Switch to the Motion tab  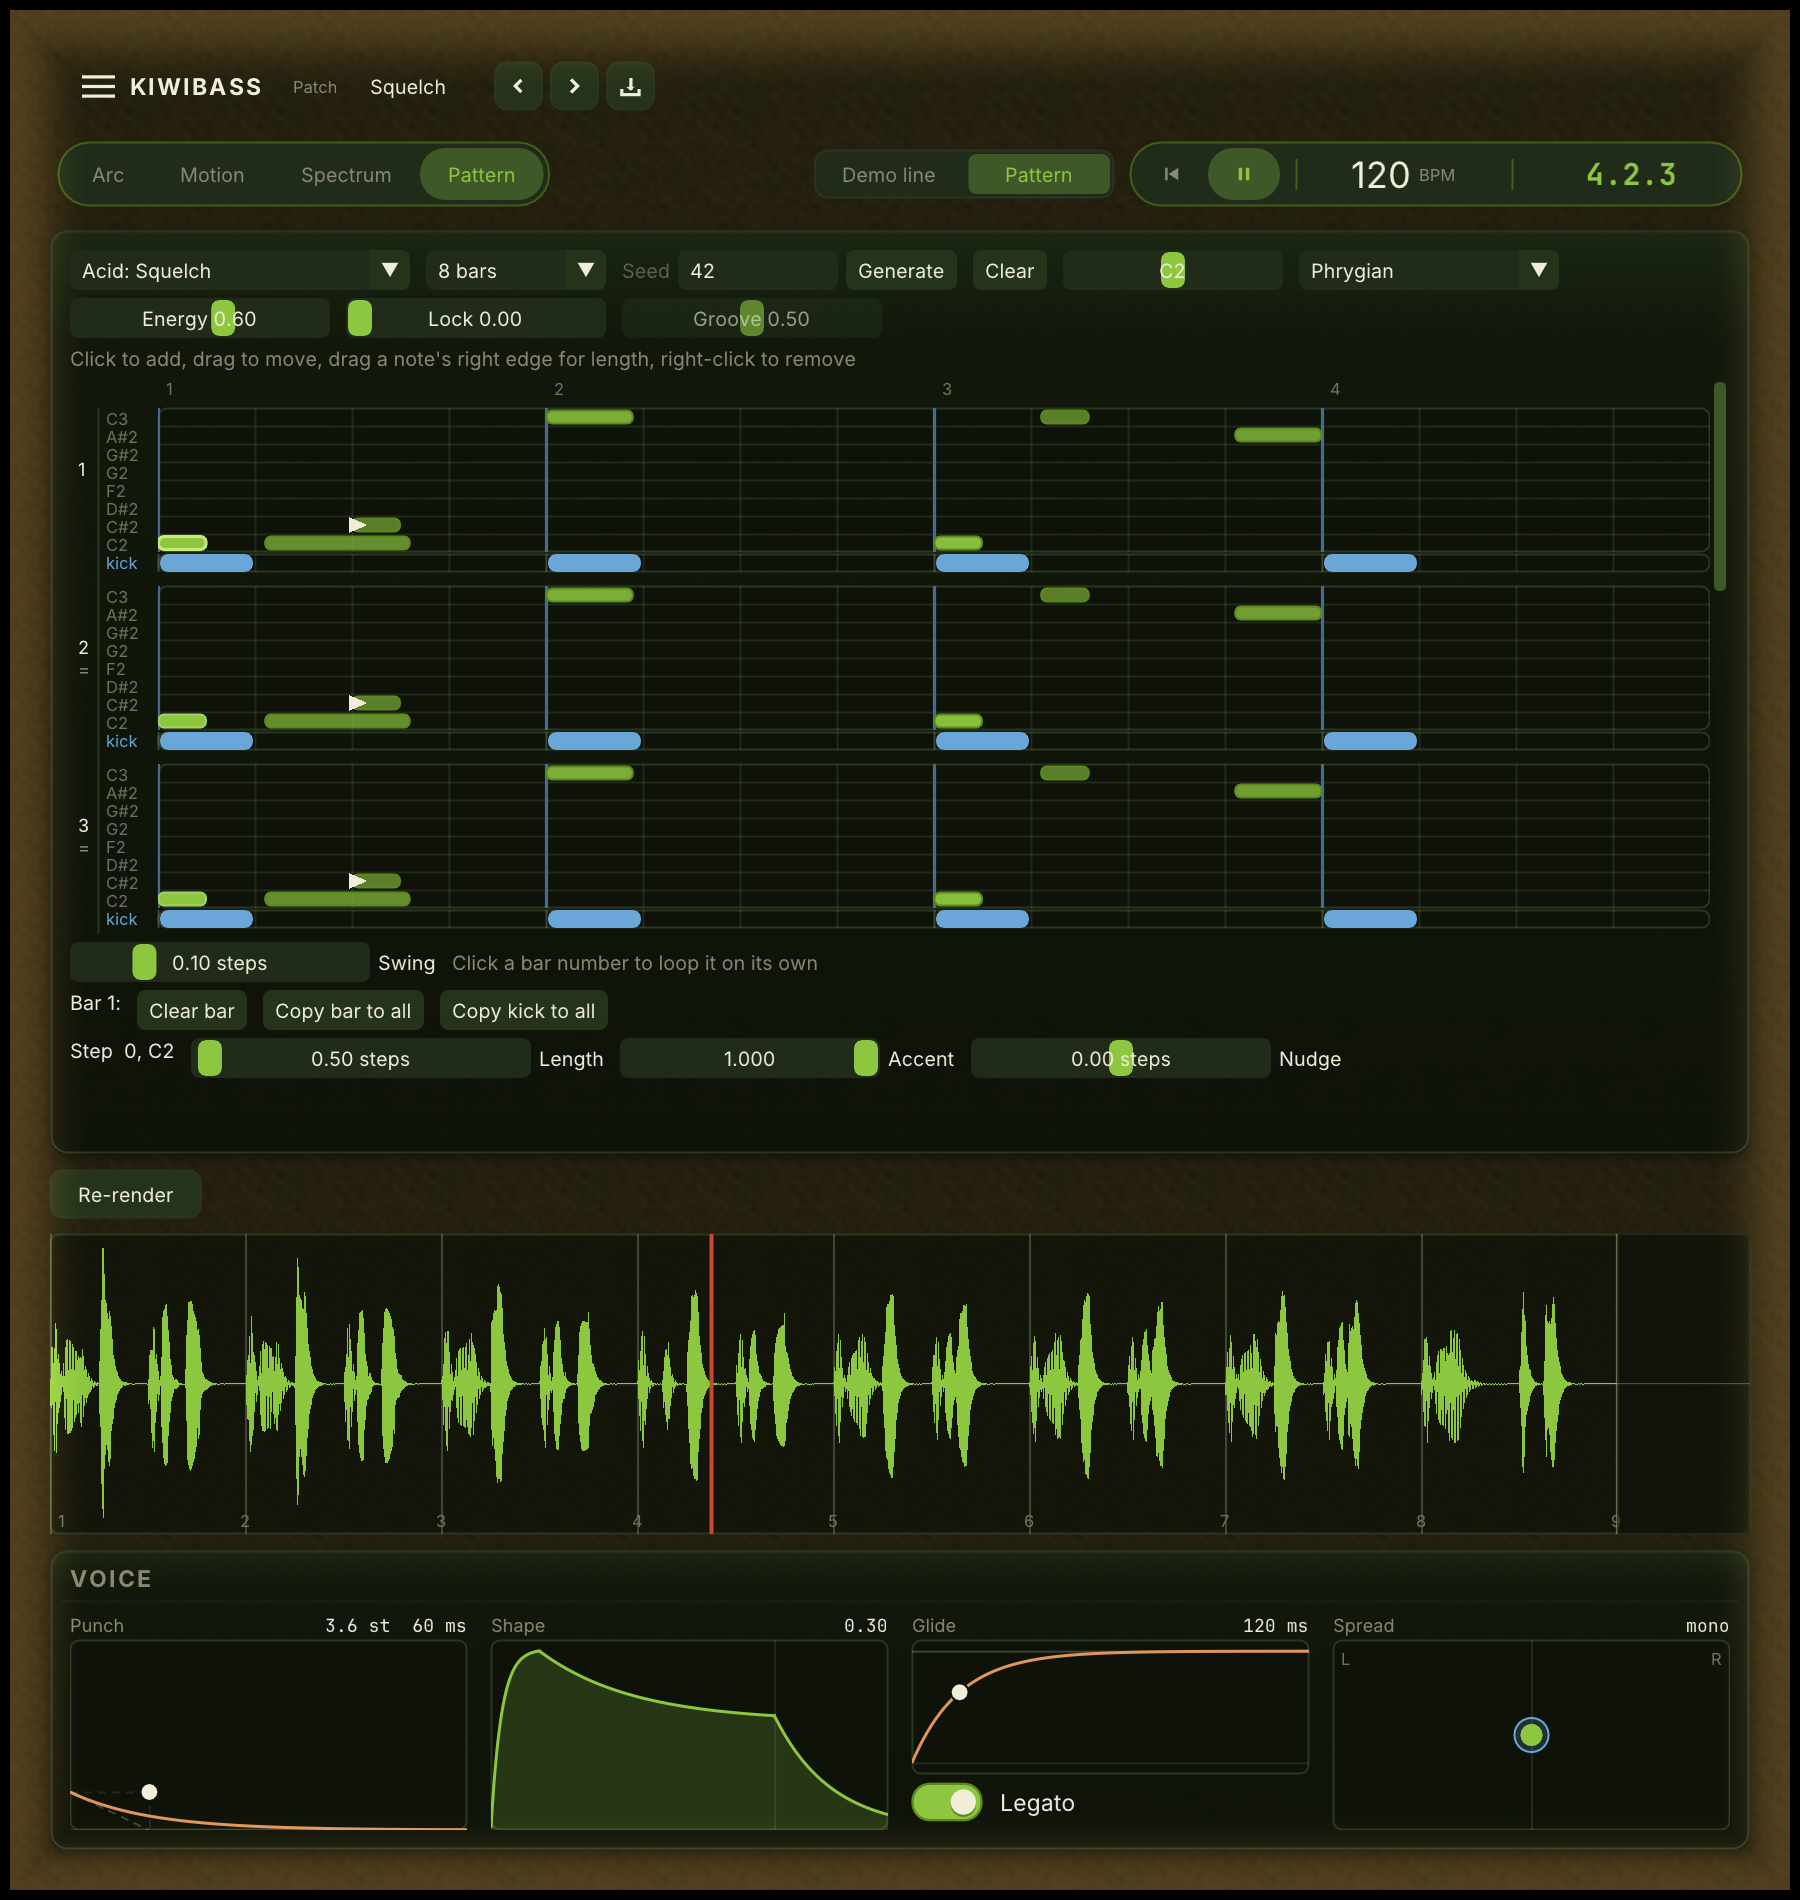click(212, 175)
